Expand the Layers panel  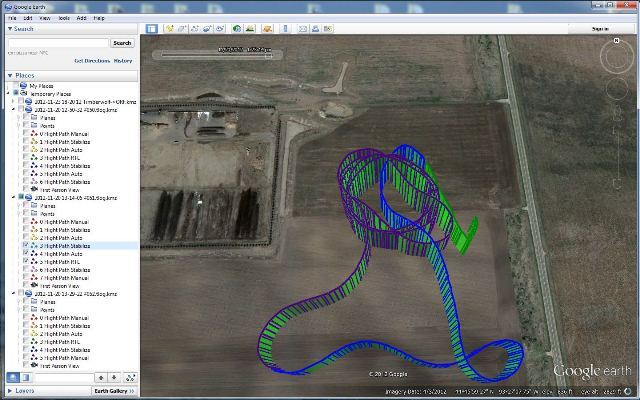[10, 391]
